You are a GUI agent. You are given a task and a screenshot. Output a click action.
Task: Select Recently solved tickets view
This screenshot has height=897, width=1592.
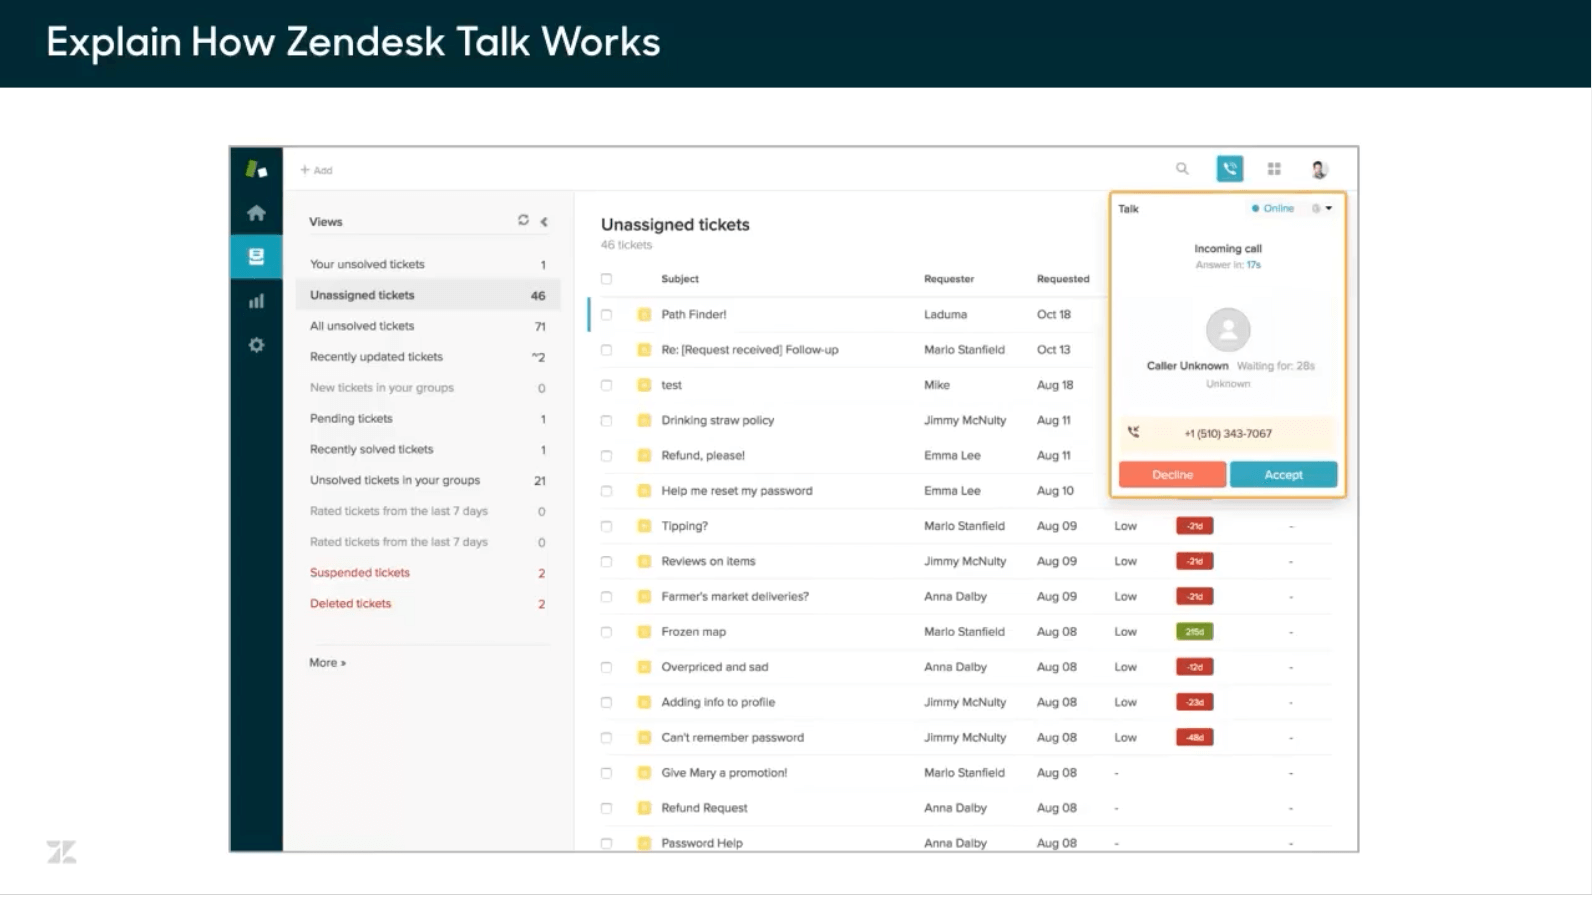428,449
